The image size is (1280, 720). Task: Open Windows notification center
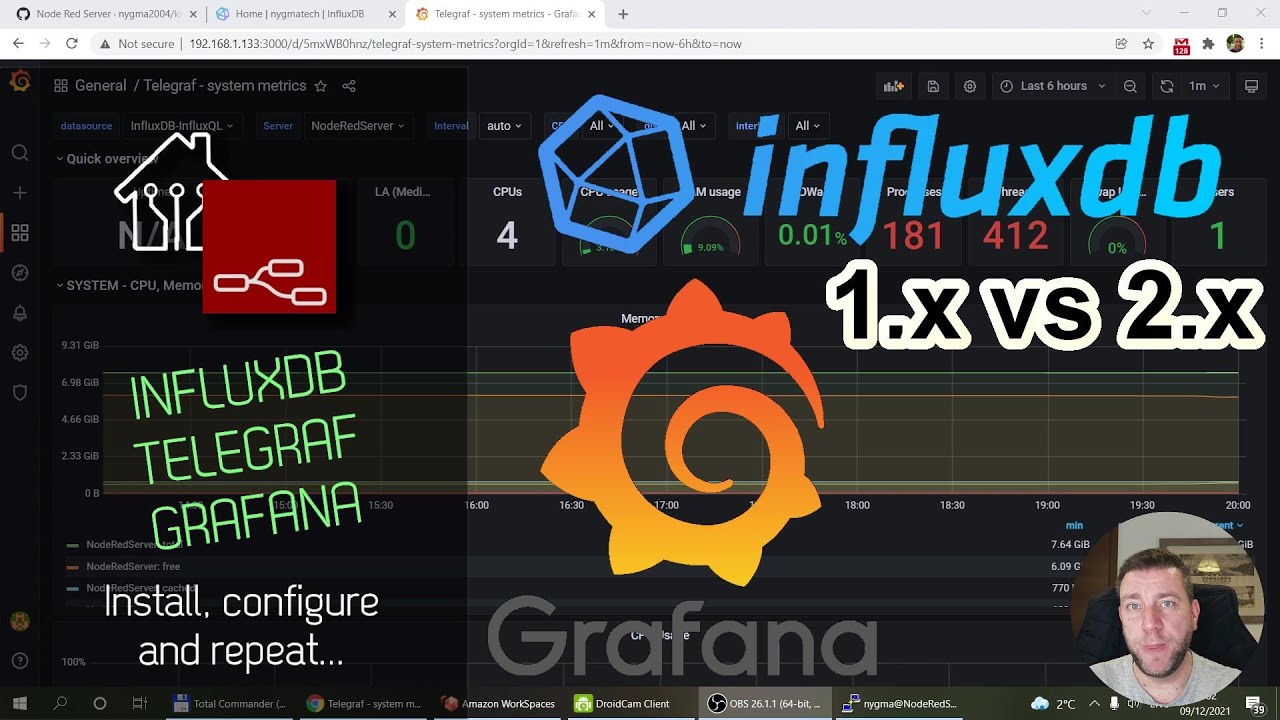1253,703
